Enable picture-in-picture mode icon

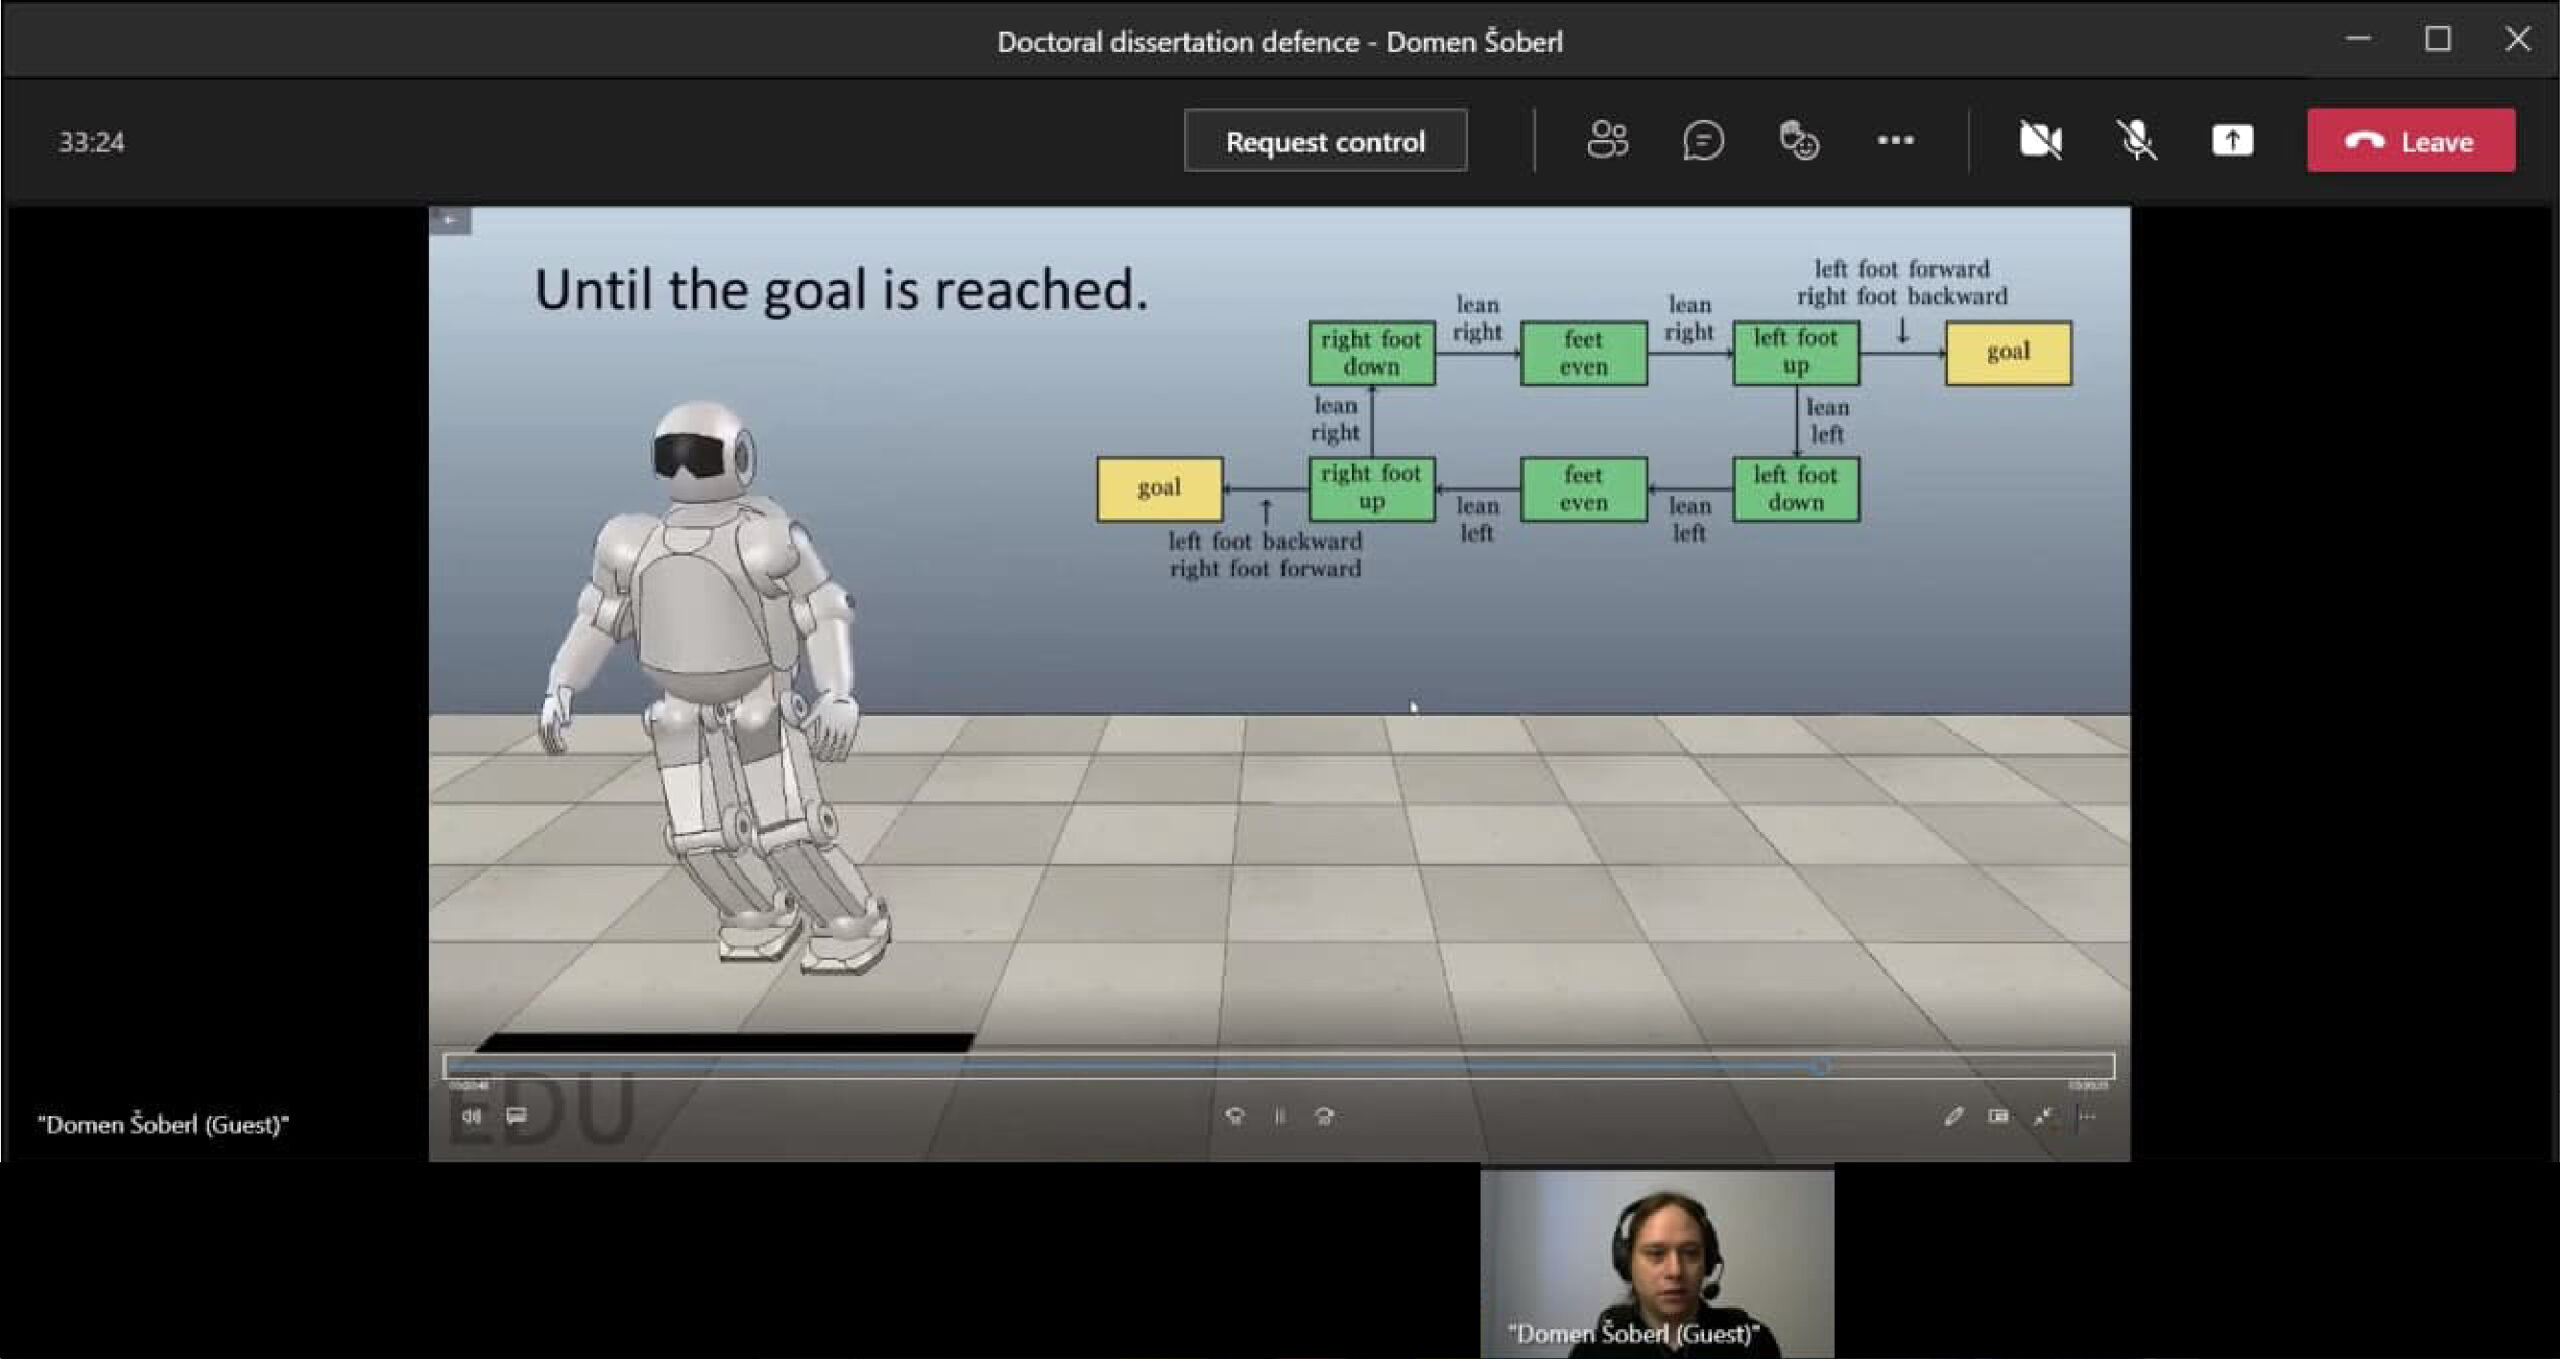[x=1998, y=1116]
